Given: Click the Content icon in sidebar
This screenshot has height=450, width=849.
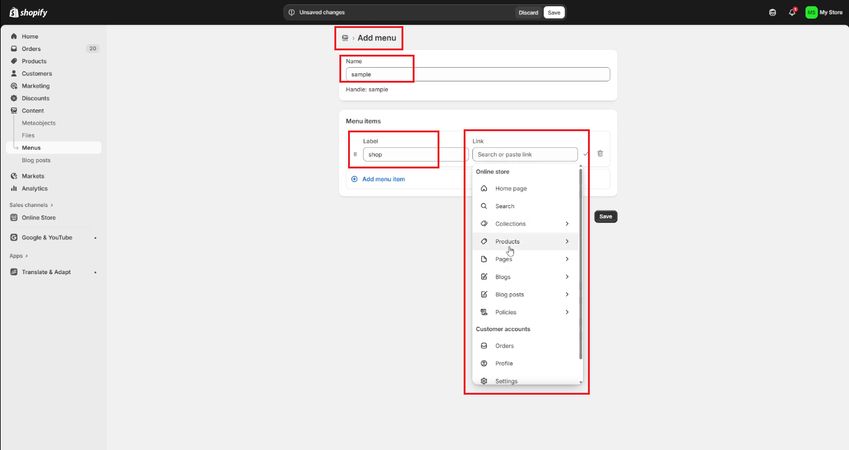Looking at the screenshot, I should coord(14,110).
